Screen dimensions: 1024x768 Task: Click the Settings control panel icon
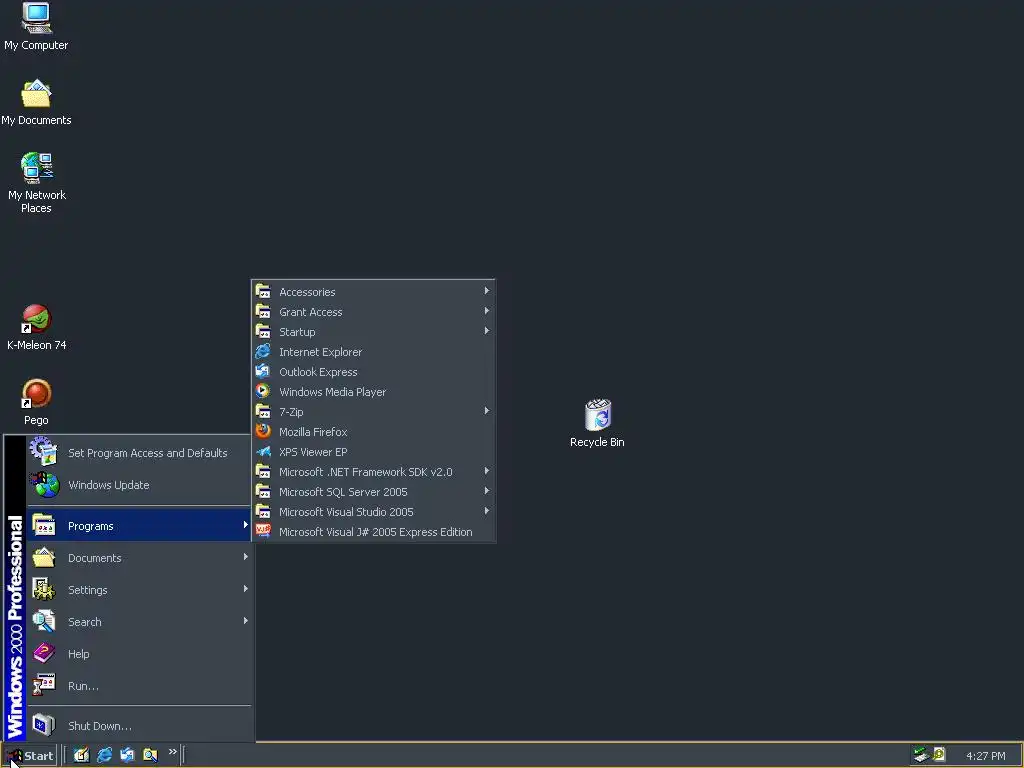44,589
